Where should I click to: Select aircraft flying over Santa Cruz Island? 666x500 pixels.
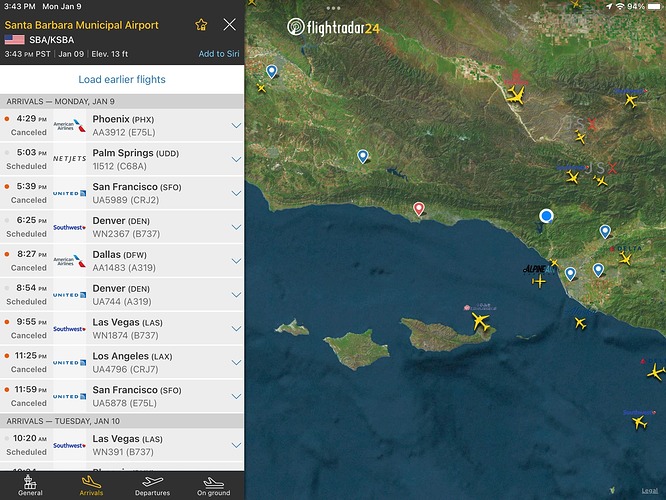pyautogui.click(x=481, y=321)
